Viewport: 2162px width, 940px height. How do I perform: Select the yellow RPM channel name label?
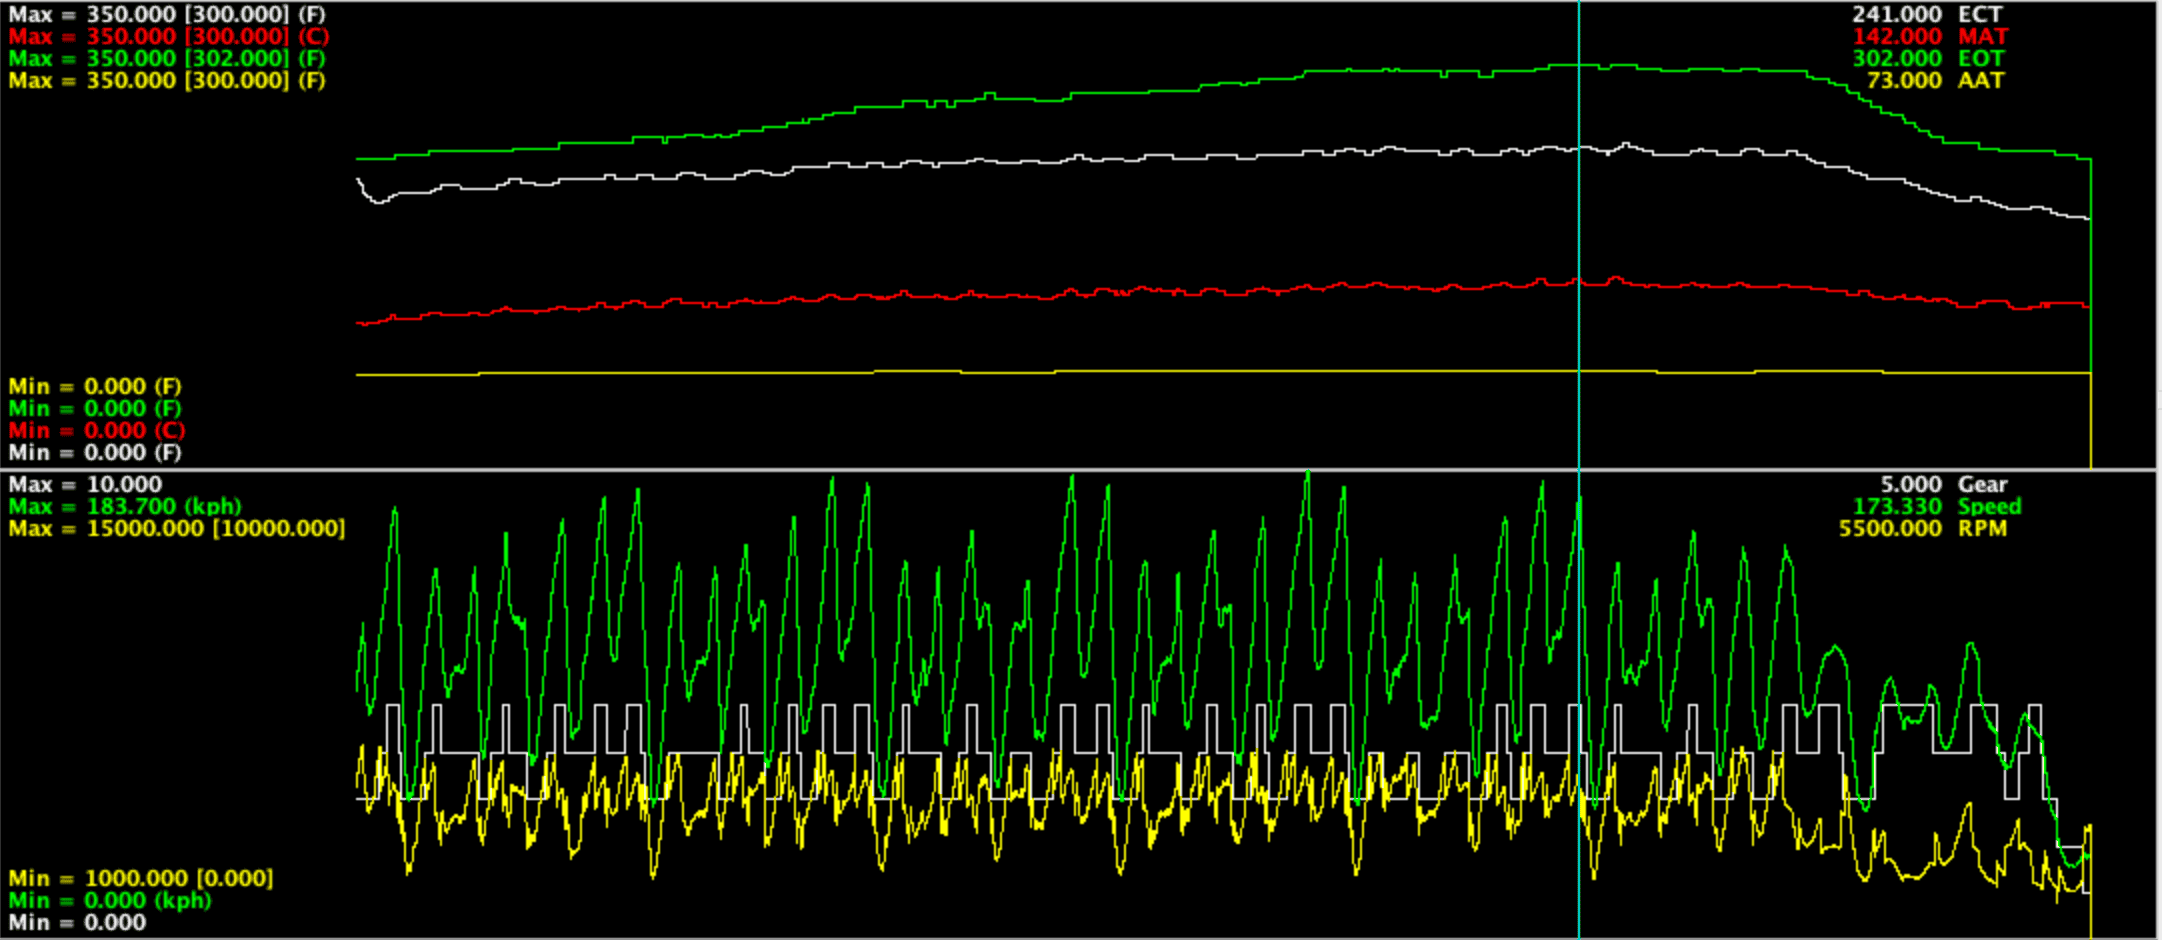1982,528
